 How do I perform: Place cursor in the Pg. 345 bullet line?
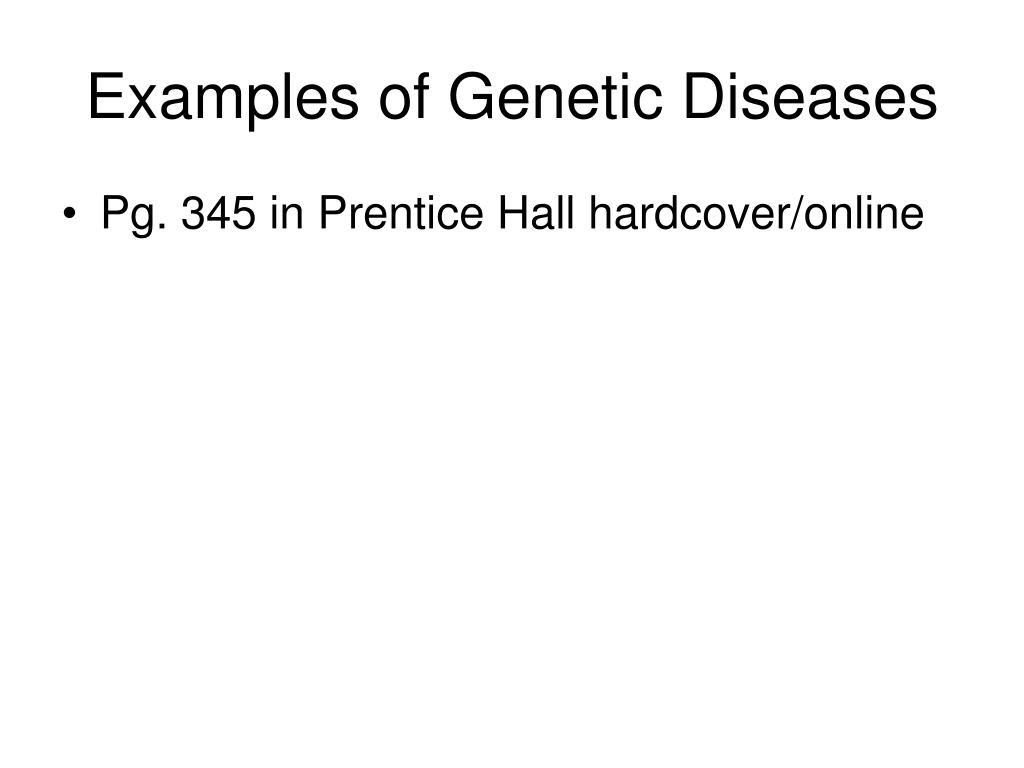click(x=513, y=214)
